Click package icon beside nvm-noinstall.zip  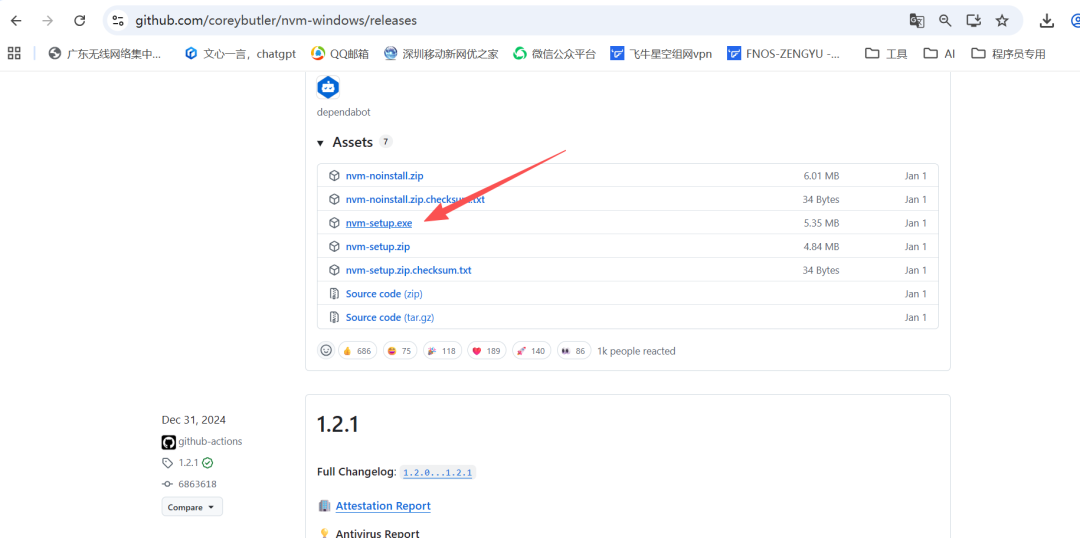pyautogui.click(x=334, y=176)
